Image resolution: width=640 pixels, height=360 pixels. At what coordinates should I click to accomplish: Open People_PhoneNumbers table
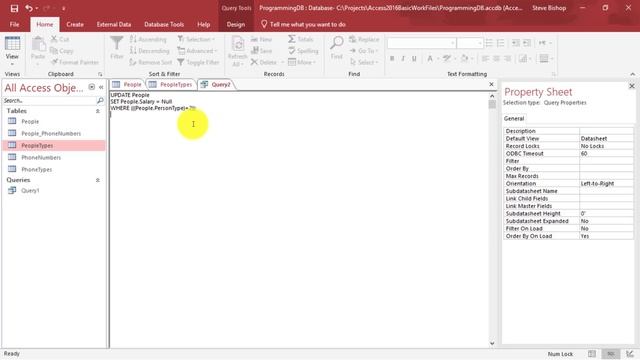click(51, 133)
